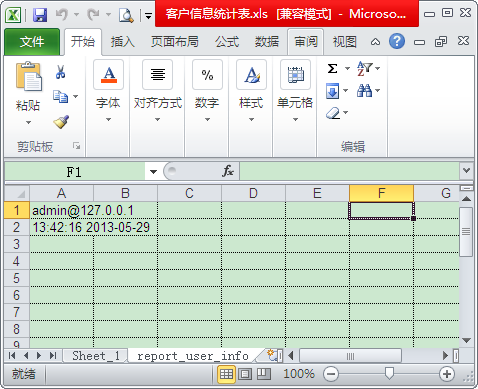Open the Help question mark icon

tap(397, 42)
